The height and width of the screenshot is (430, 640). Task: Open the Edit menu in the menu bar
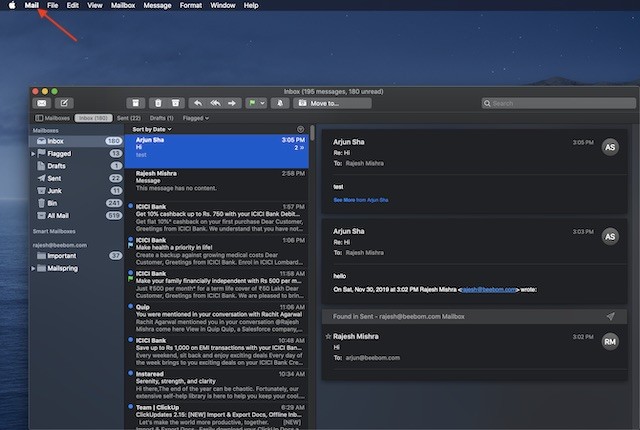(73, 5)
